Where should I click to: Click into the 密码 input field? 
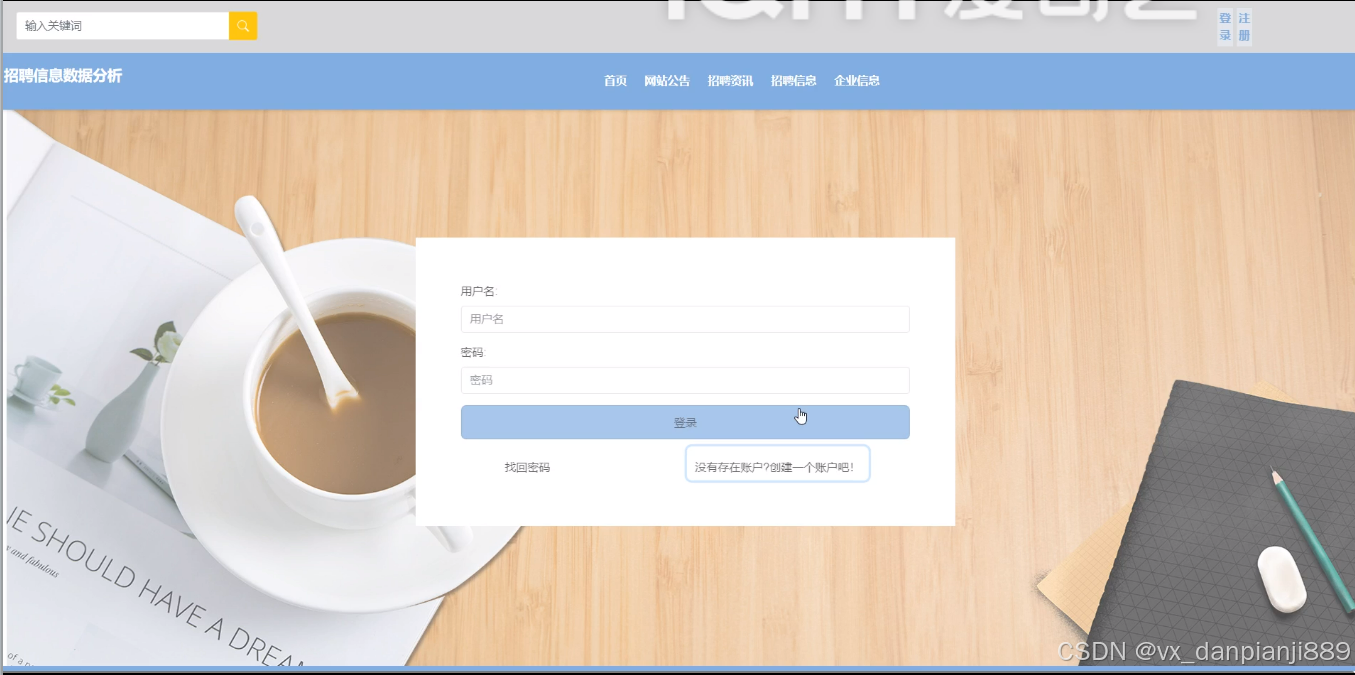pos(685,380)
